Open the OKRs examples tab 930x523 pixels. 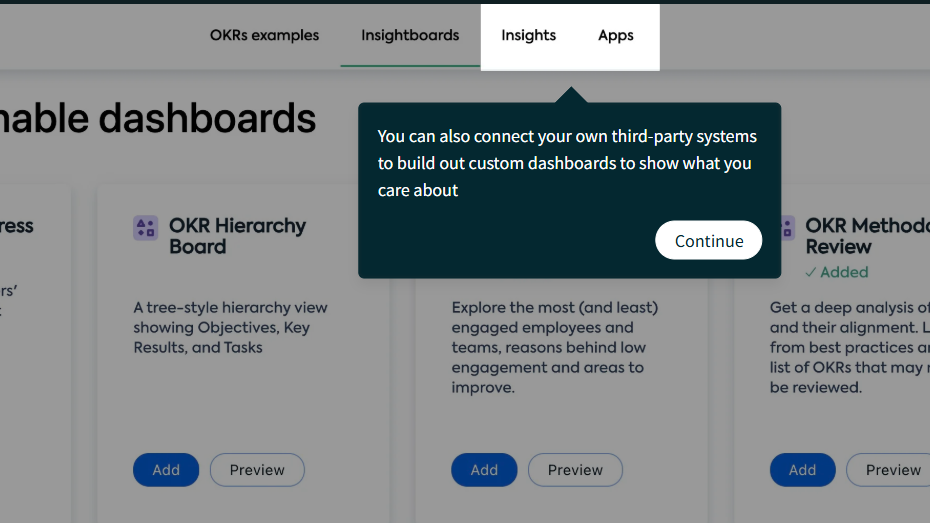click(x=265, y=36)
